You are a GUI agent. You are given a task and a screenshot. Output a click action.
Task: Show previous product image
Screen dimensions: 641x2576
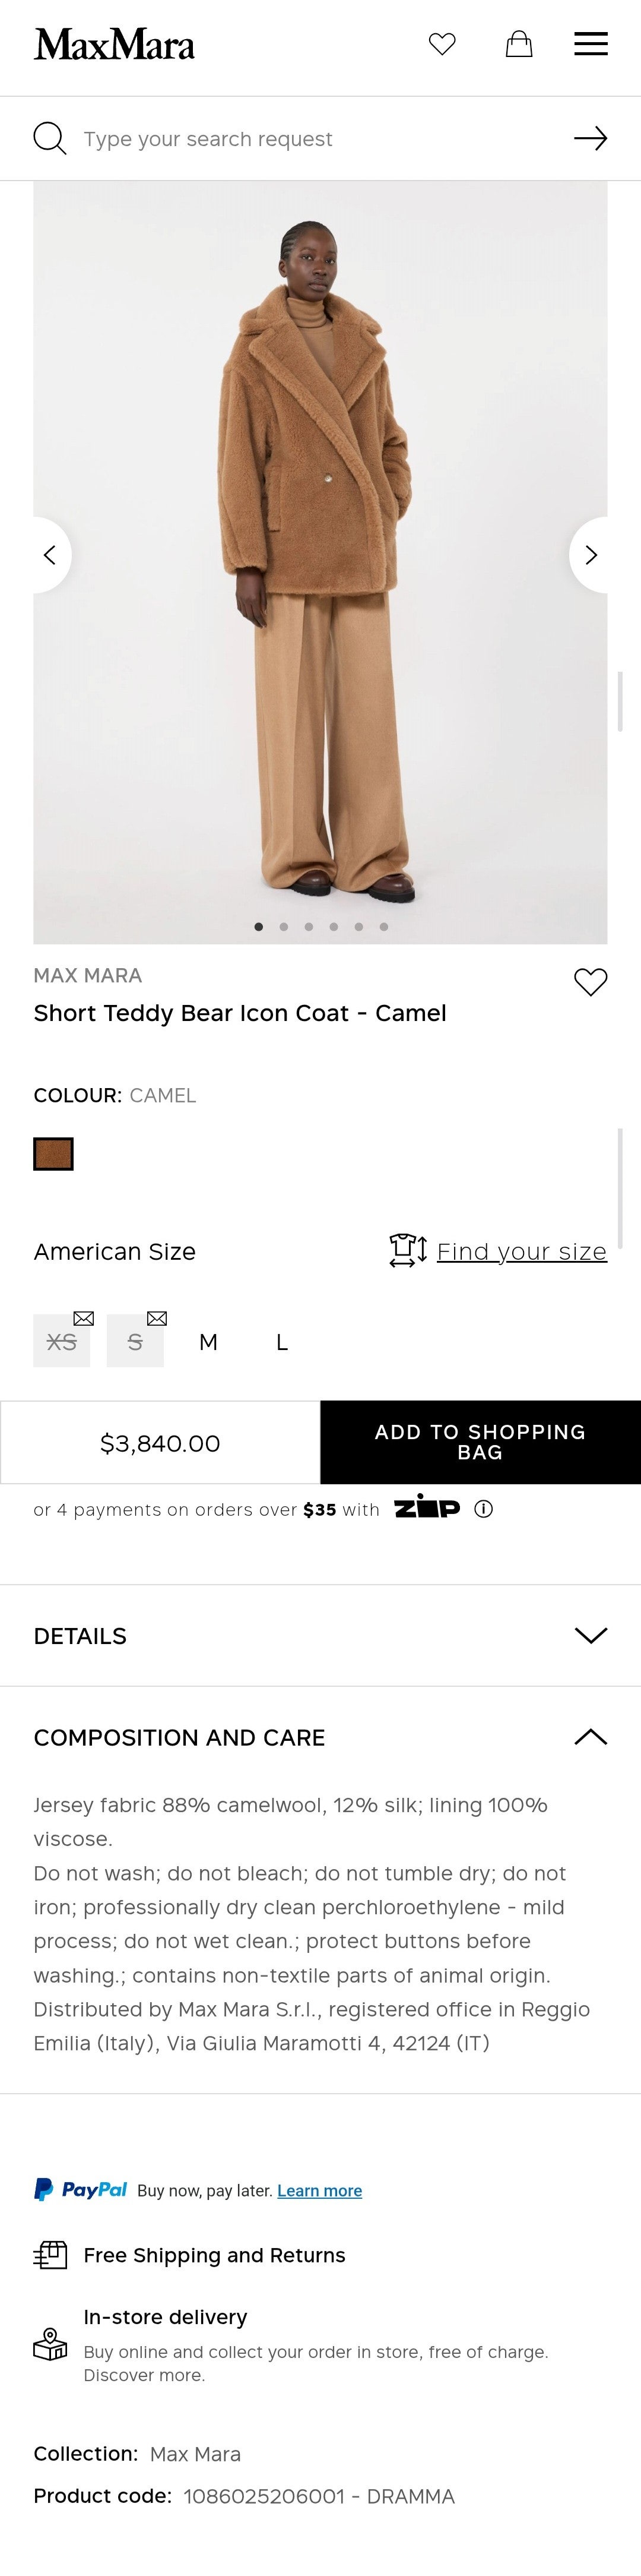[49, 555]
